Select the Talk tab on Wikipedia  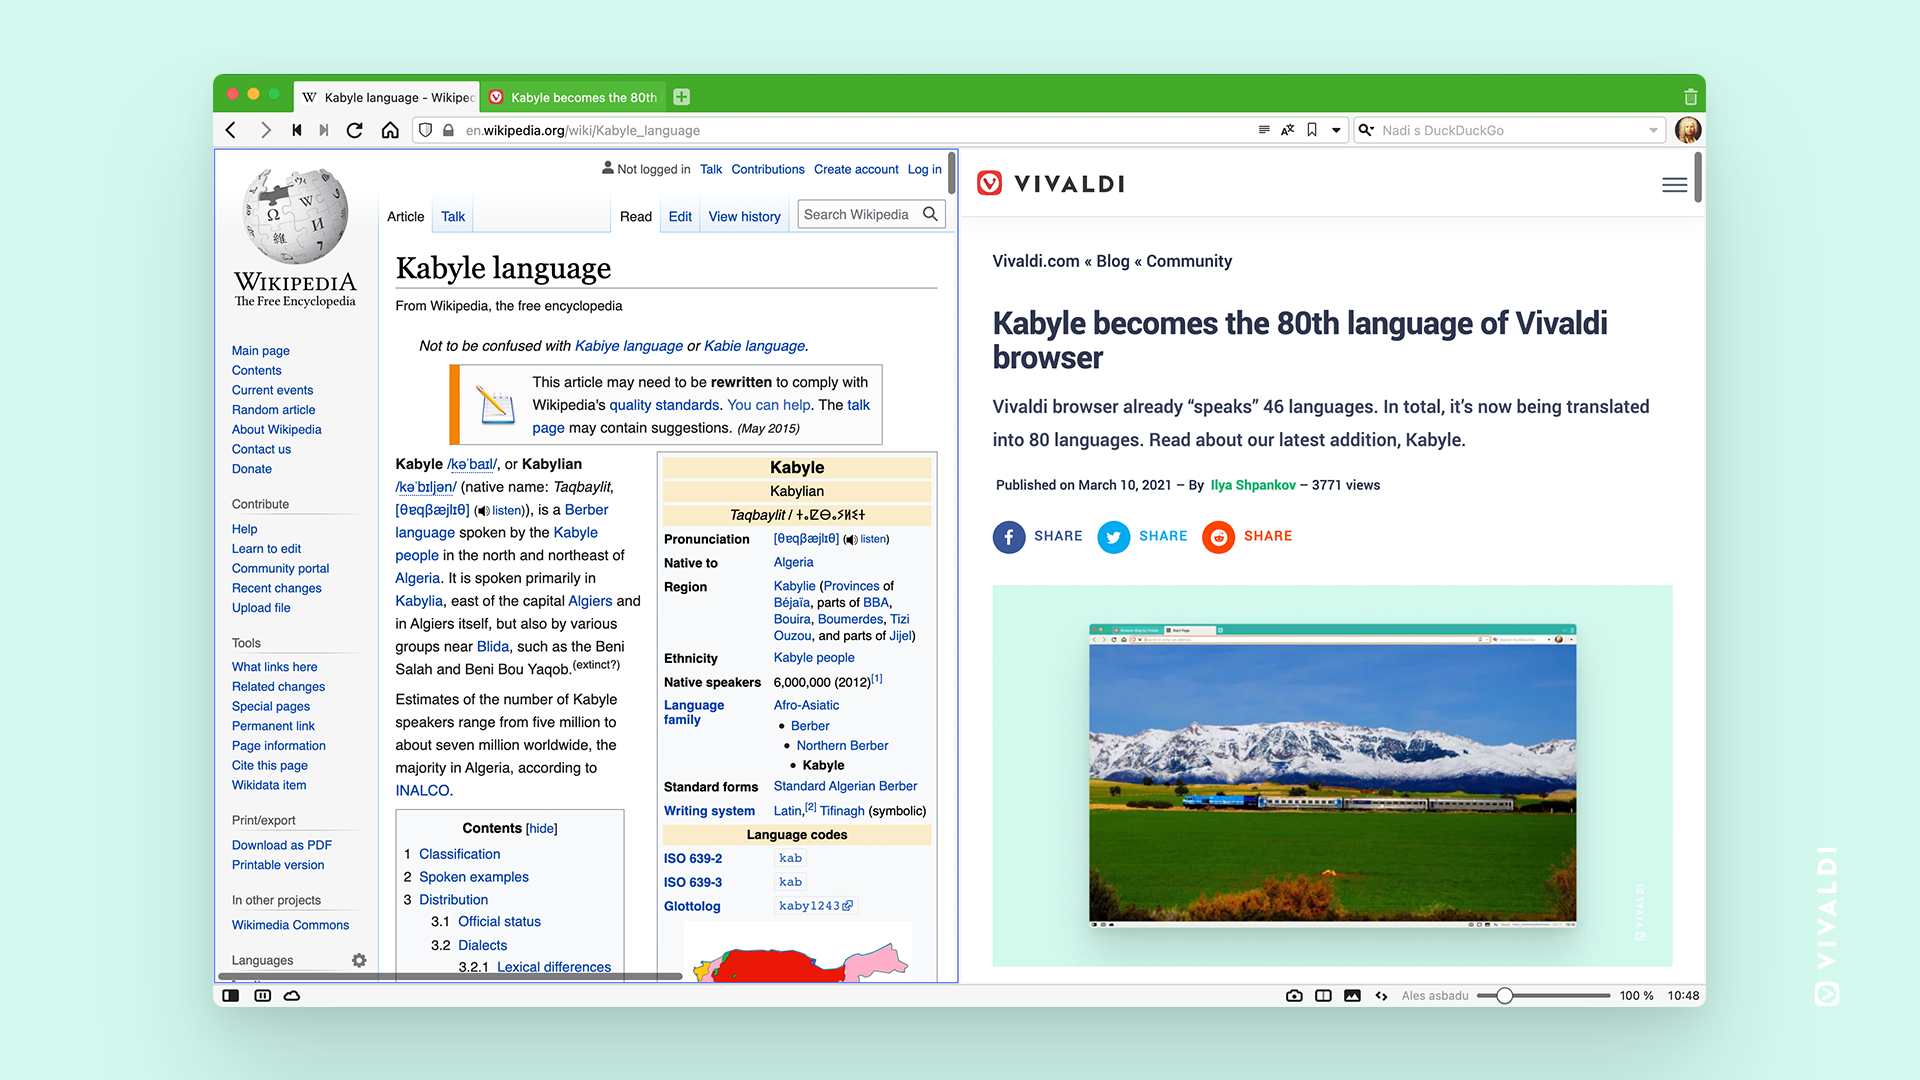pos(452,216)
